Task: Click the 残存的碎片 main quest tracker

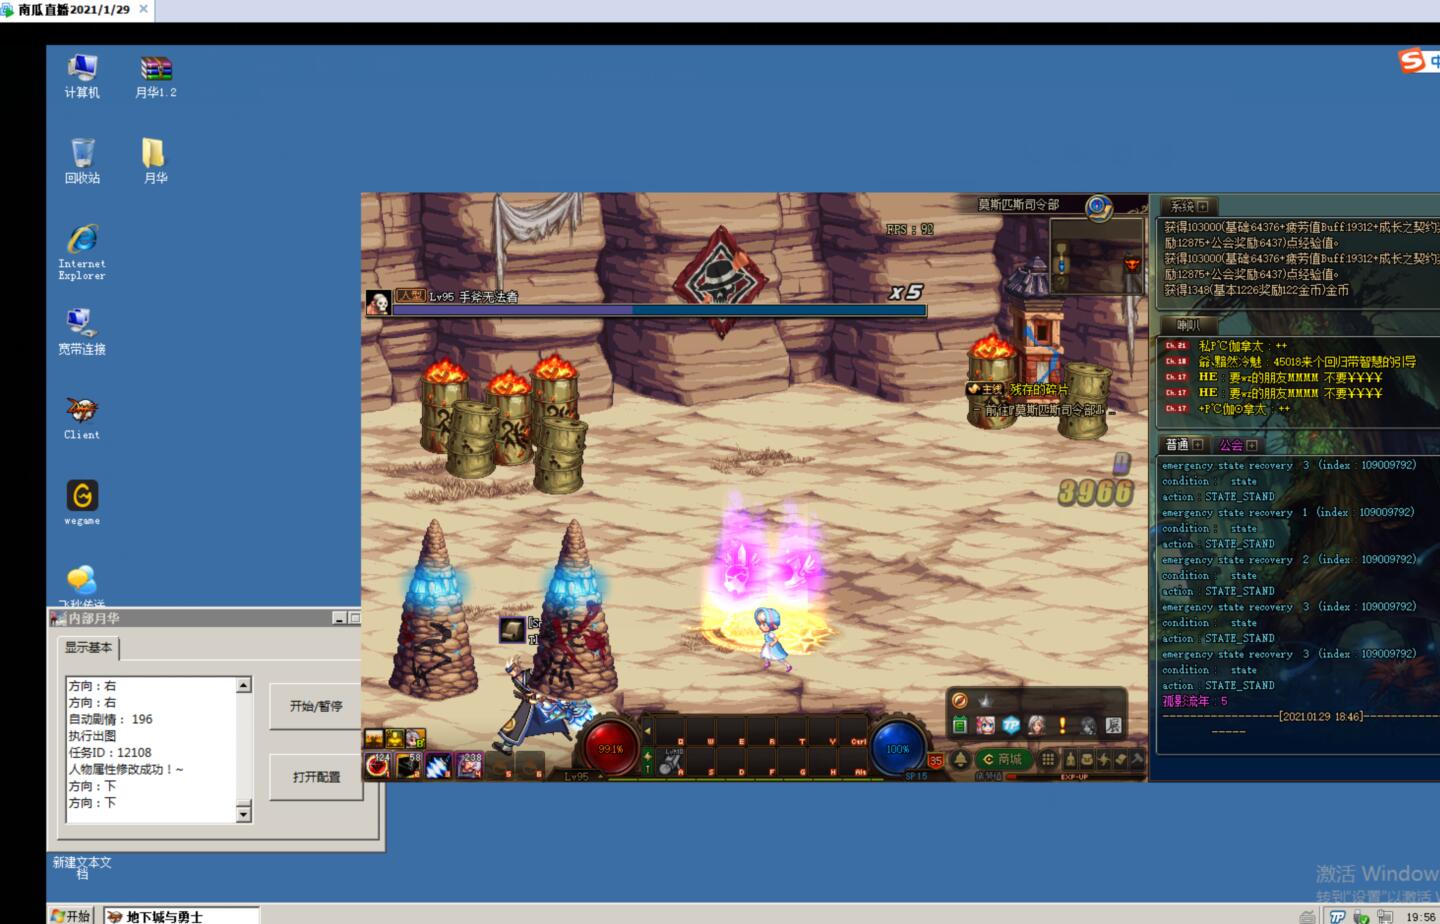Action: click(1039, 390)
